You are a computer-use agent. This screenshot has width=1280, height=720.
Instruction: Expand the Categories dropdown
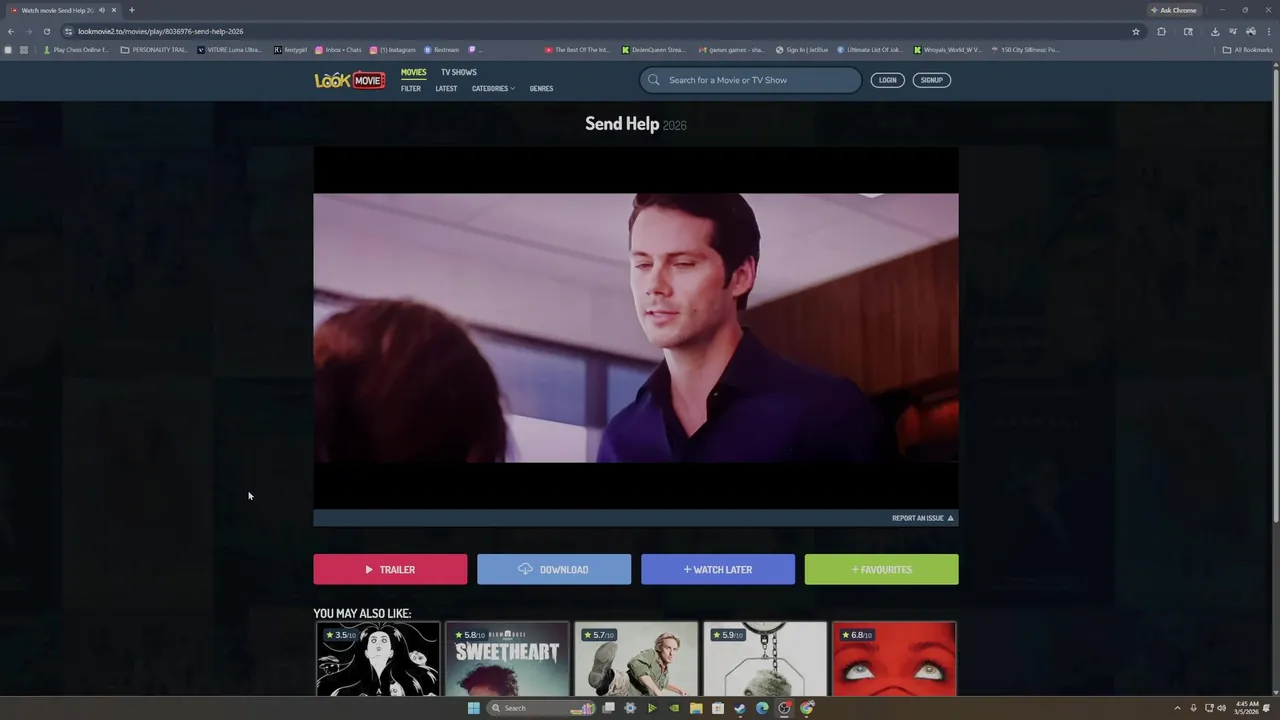click(493, 88)
